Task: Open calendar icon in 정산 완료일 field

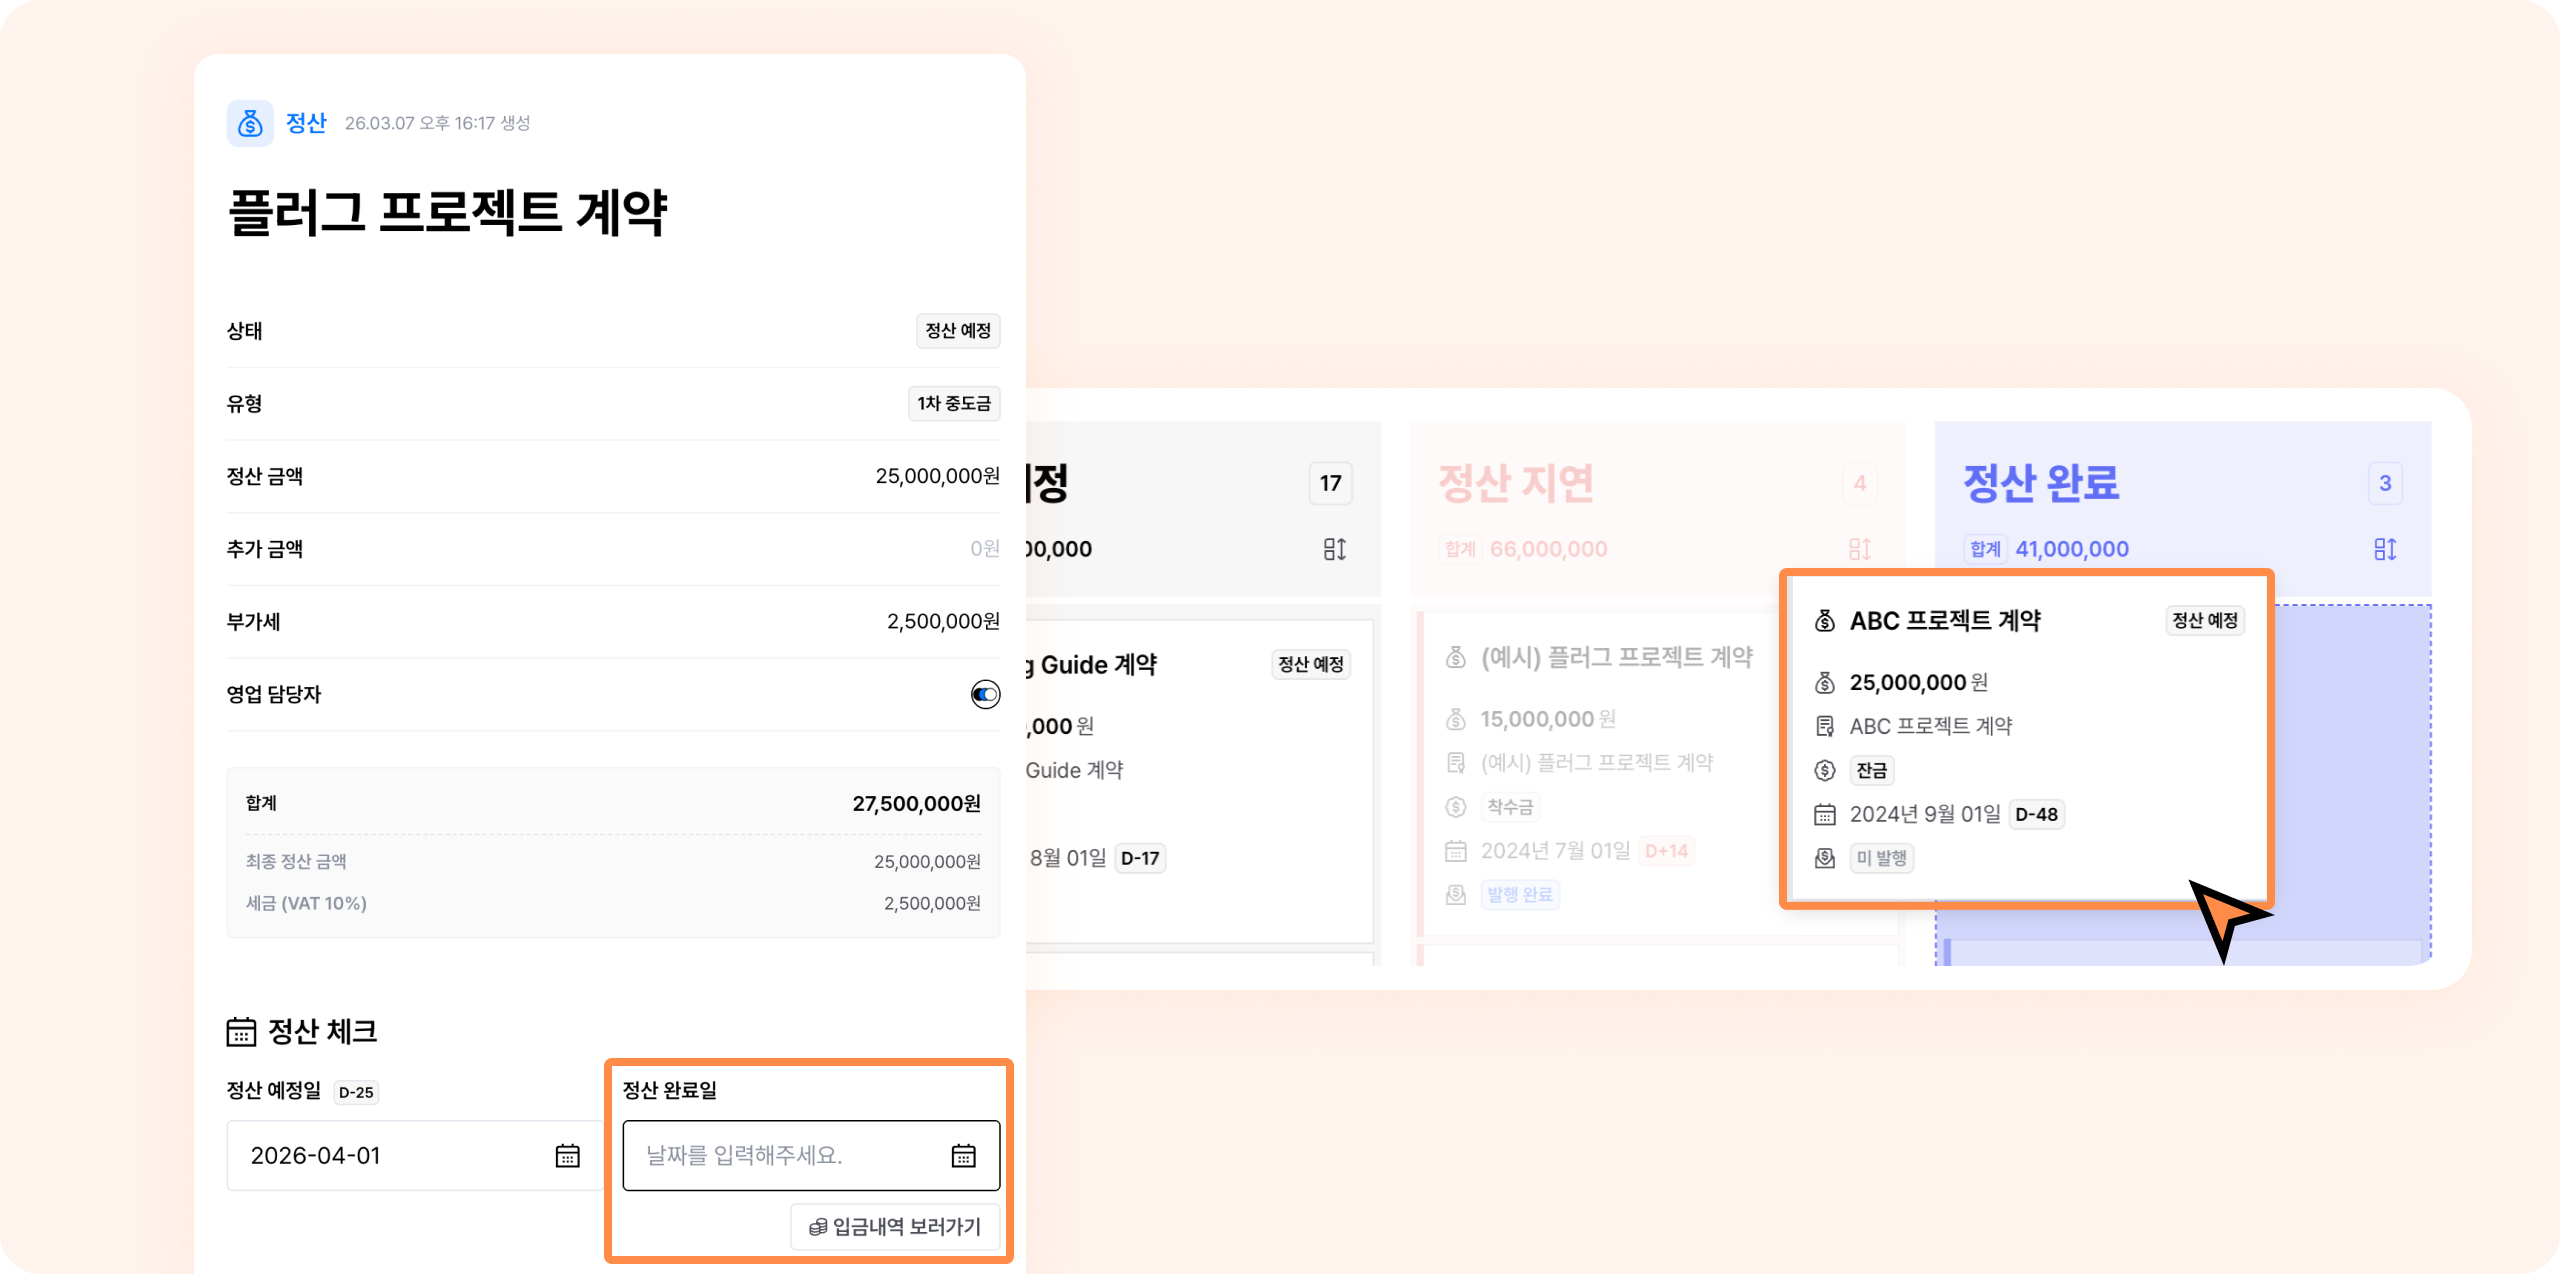Action: tap(963, 1155)
